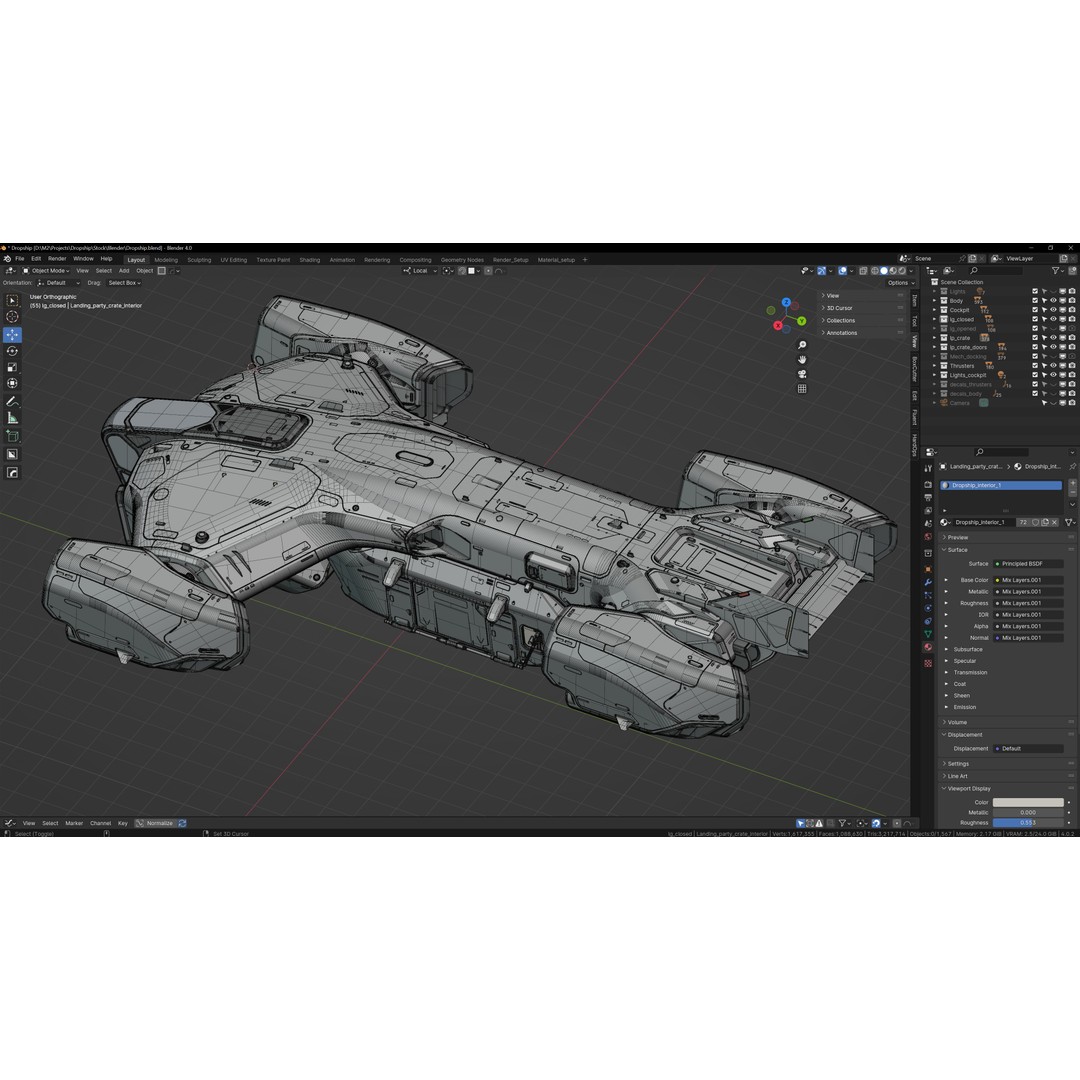Open the viewport Add menu
This screenshot has height=1080, width=1080.
point(124,271)
